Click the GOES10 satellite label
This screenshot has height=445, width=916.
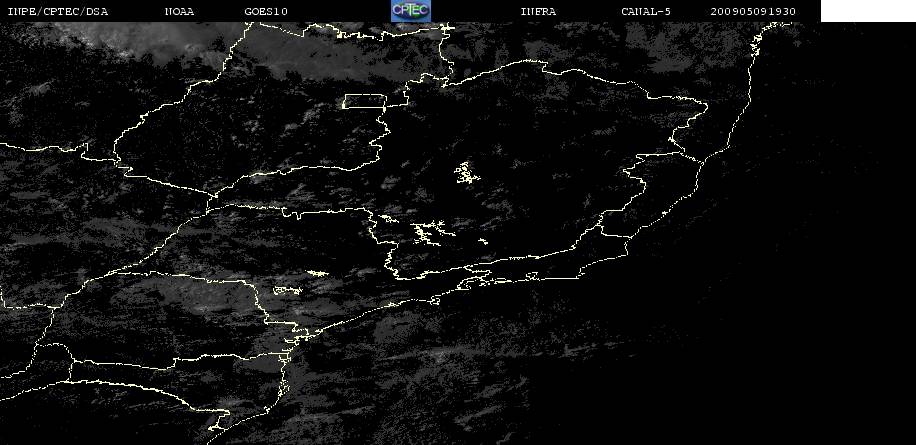click(266, 11)
